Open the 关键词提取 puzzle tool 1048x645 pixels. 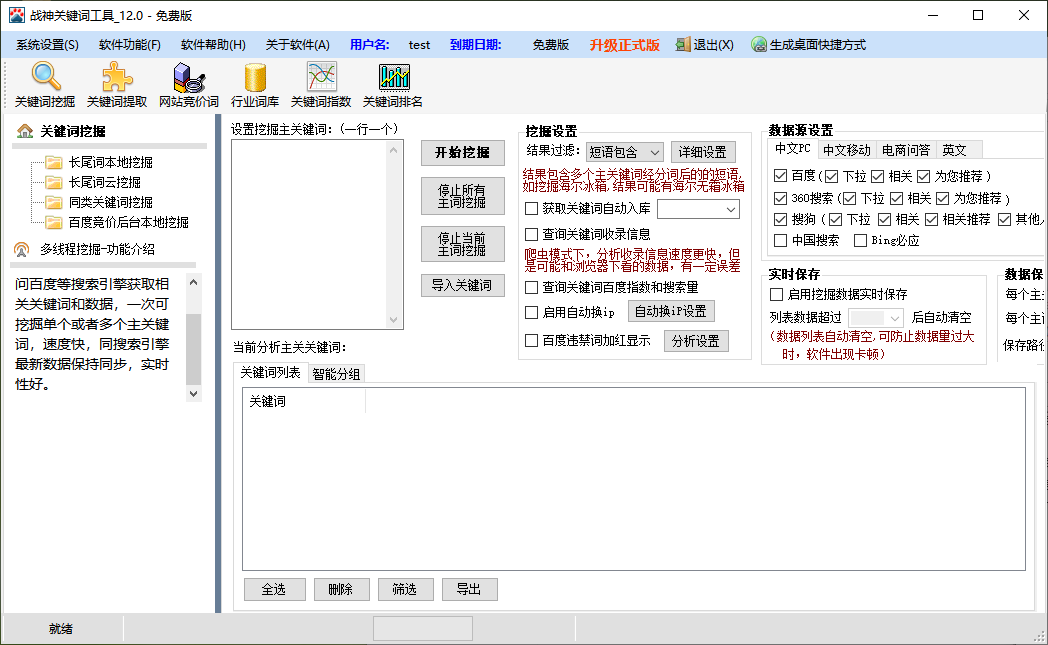coord(117,84)
